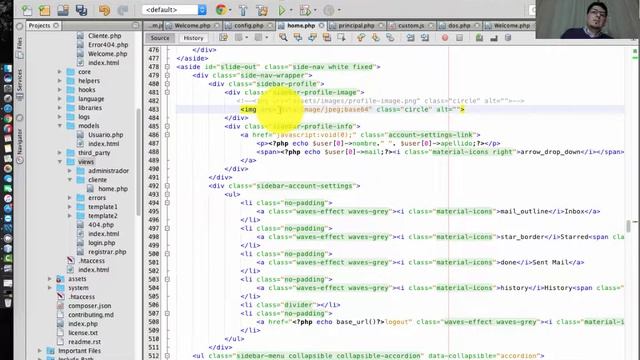Click the New File toolbar icon
This screenshot has width=640, height=360.
[27, 10]
